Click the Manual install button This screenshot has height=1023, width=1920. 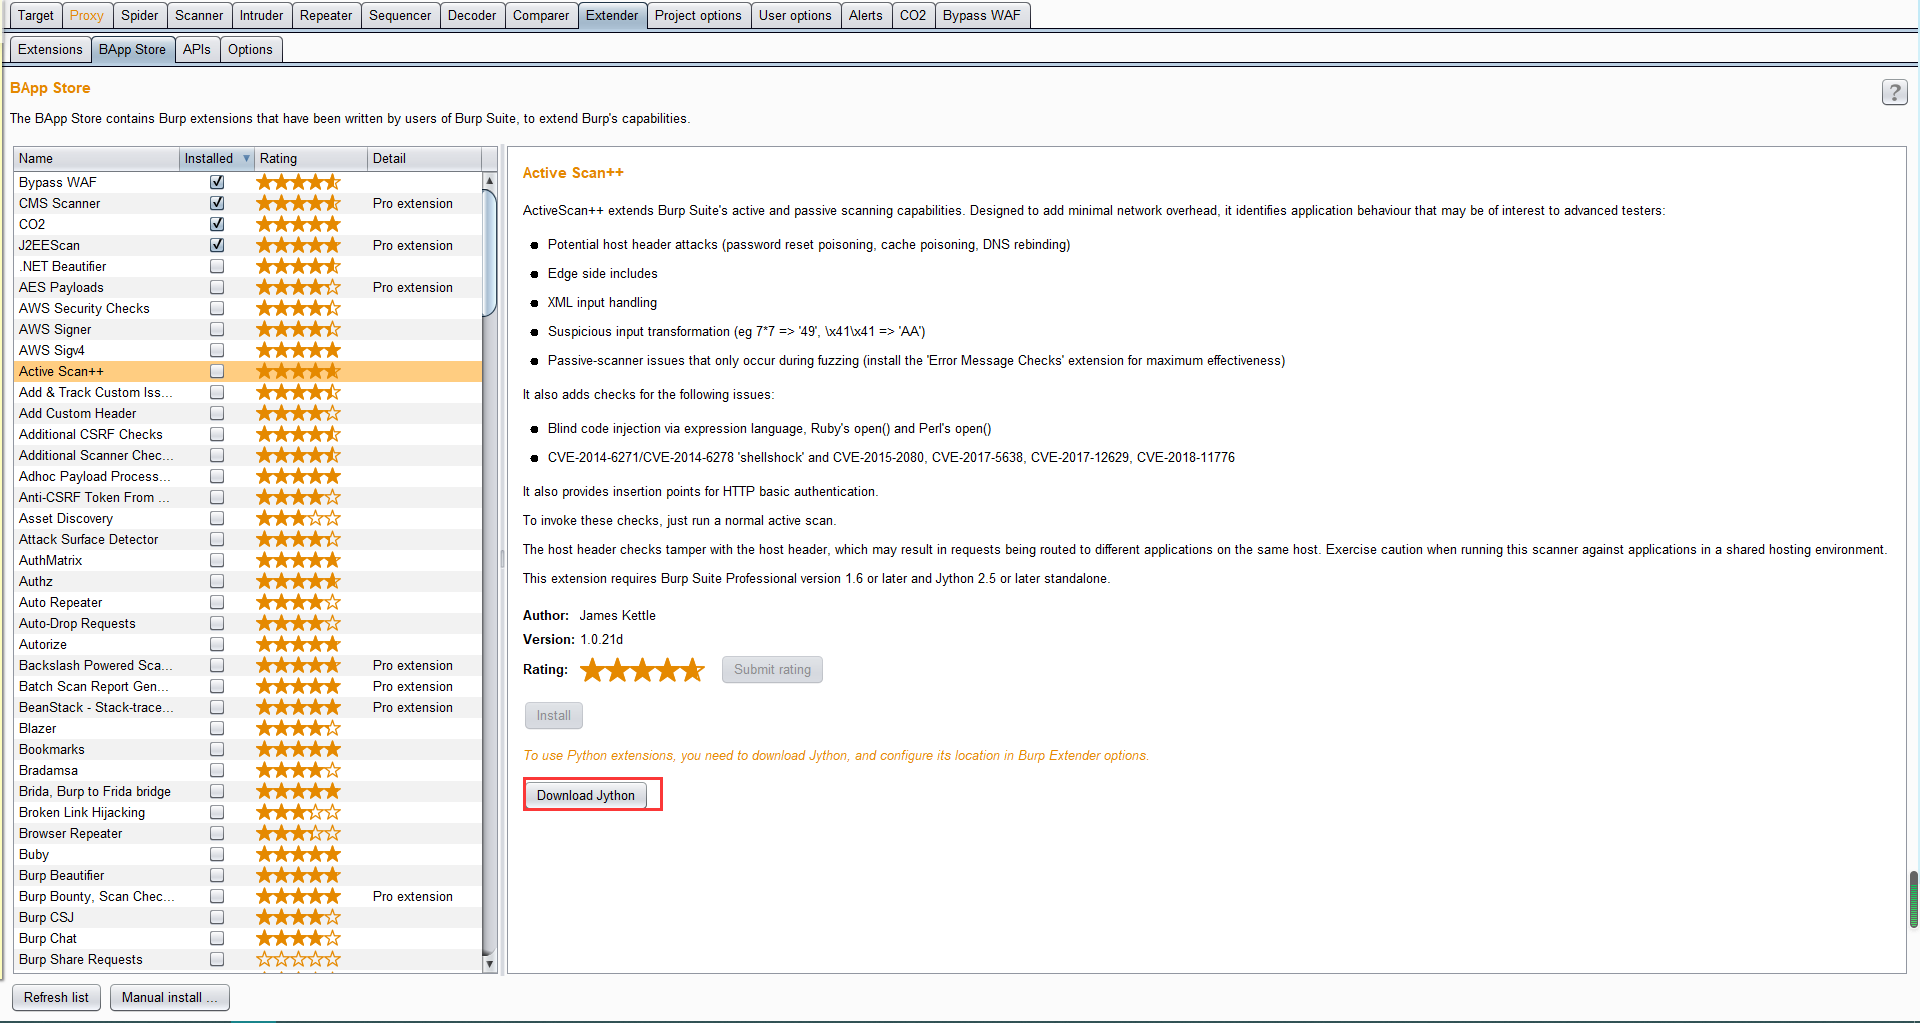169,997
